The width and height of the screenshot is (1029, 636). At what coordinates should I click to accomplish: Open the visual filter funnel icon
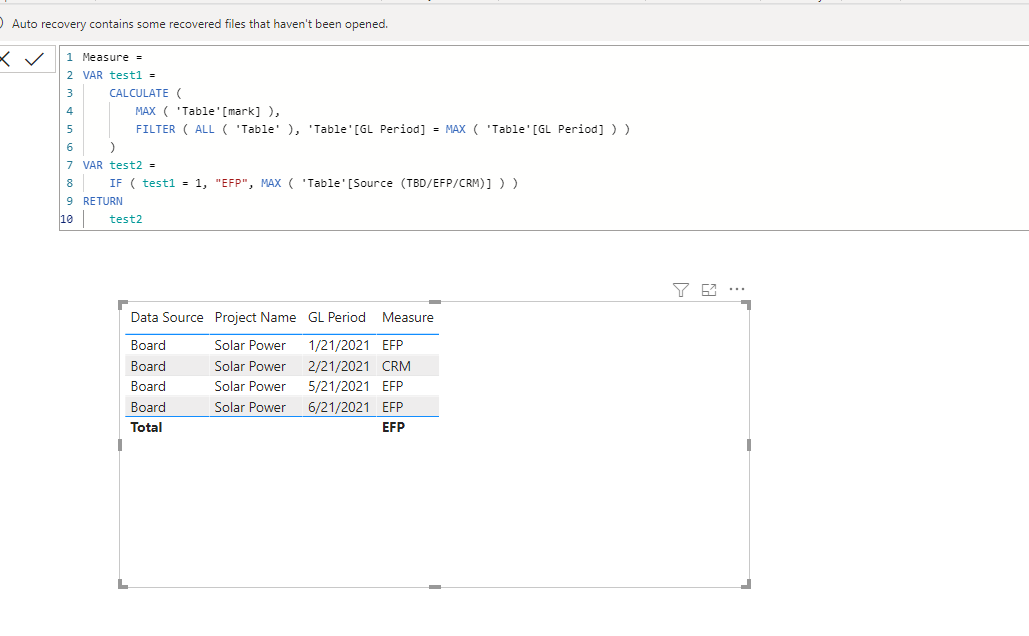pyautogui.click(x=681, y=289)
